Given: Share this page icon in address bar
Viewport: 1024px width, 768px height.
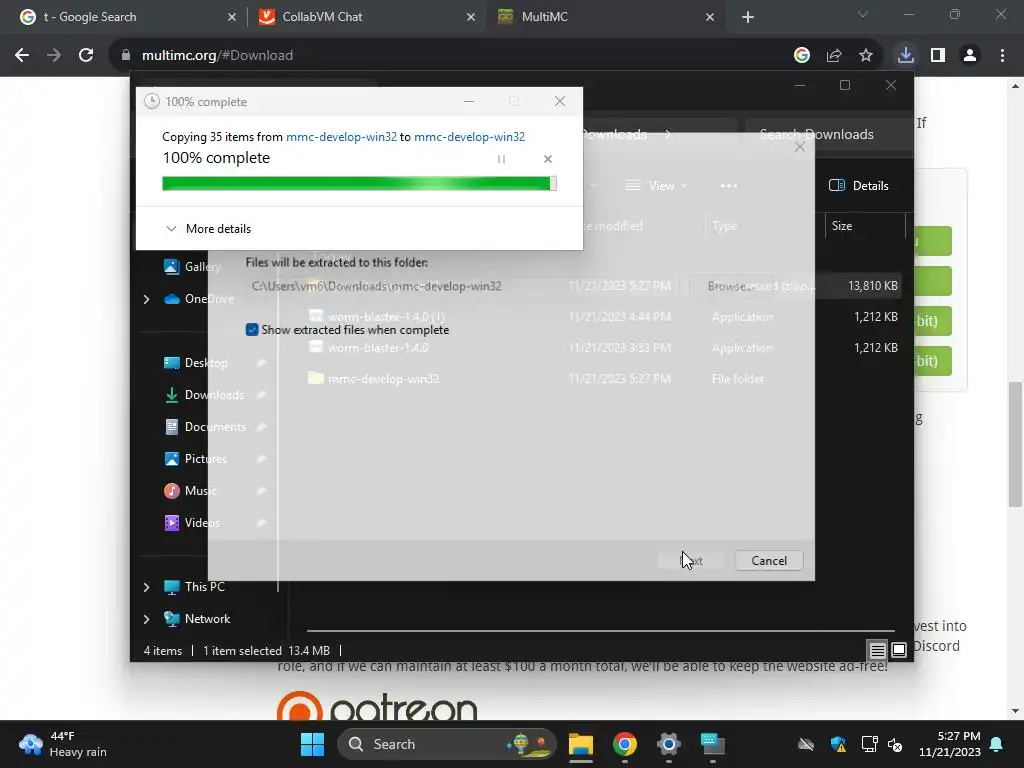Looking at the screenshot, I should pyautogui.click(x=834, y=56).
